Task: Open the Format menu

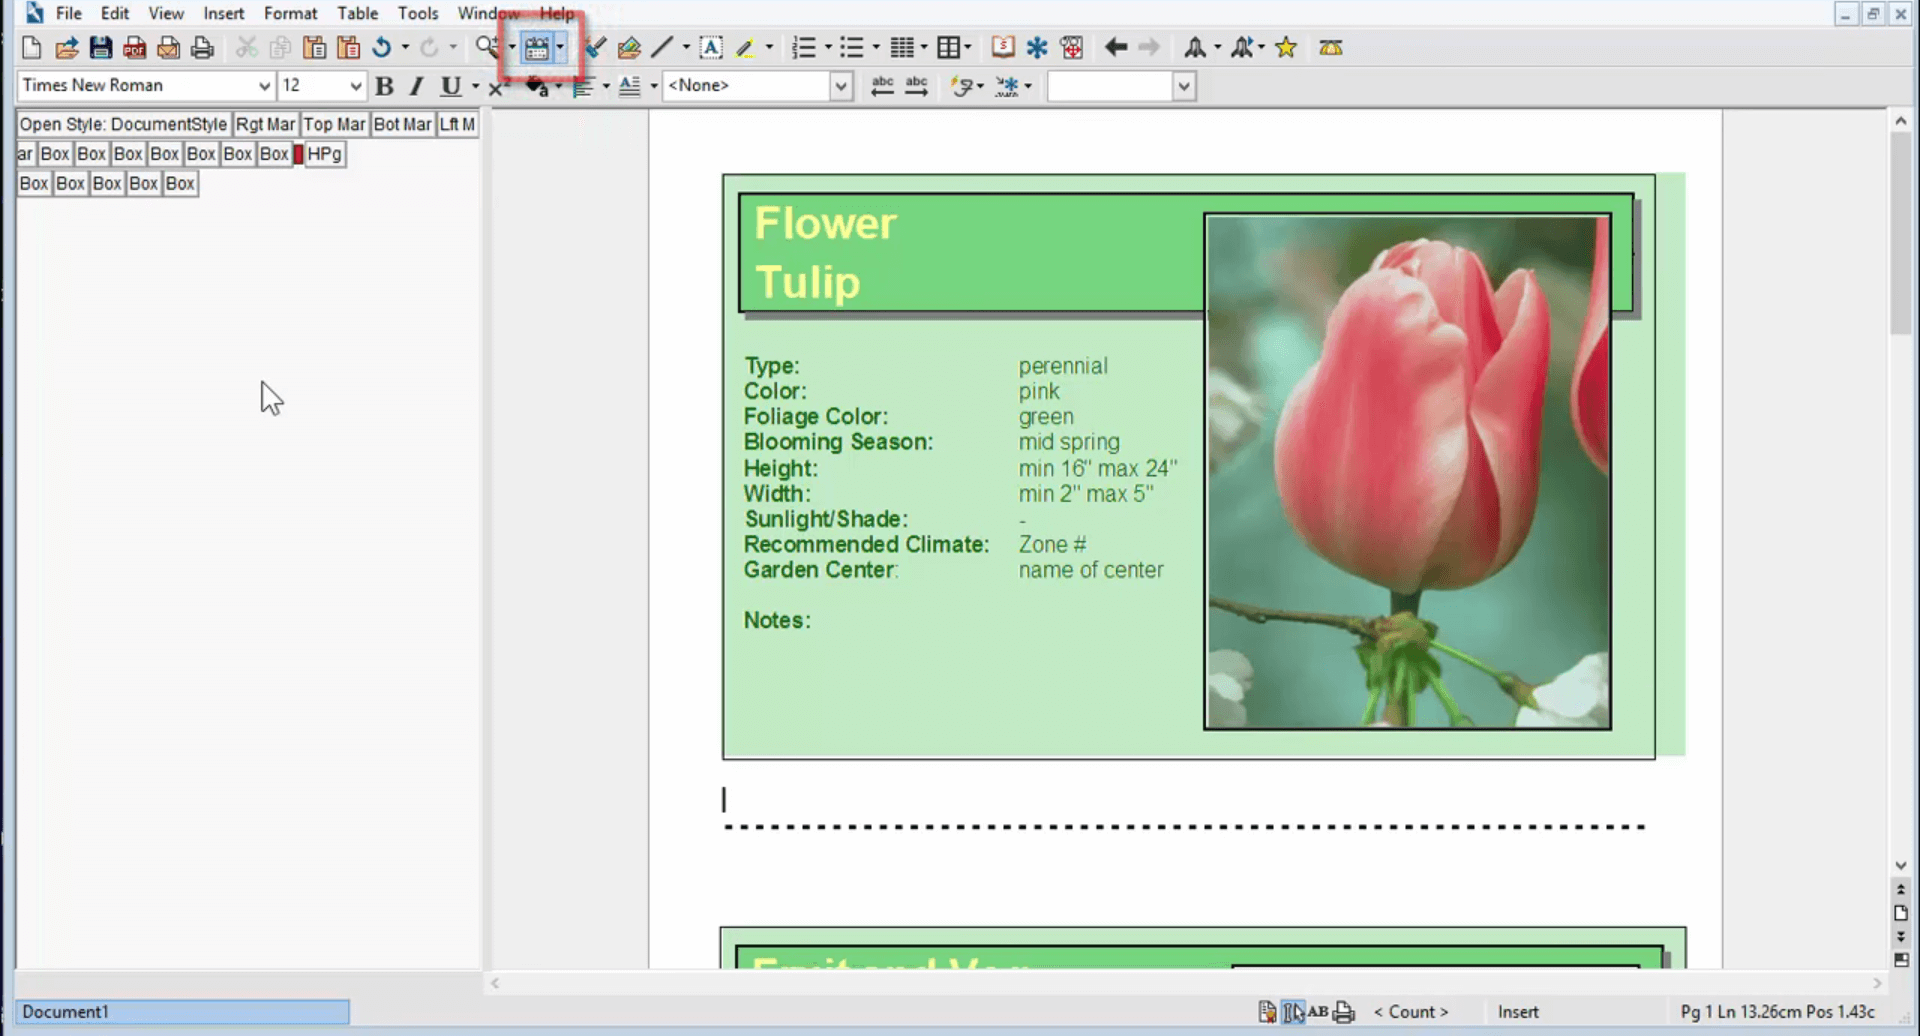Action: coord(290,14)
